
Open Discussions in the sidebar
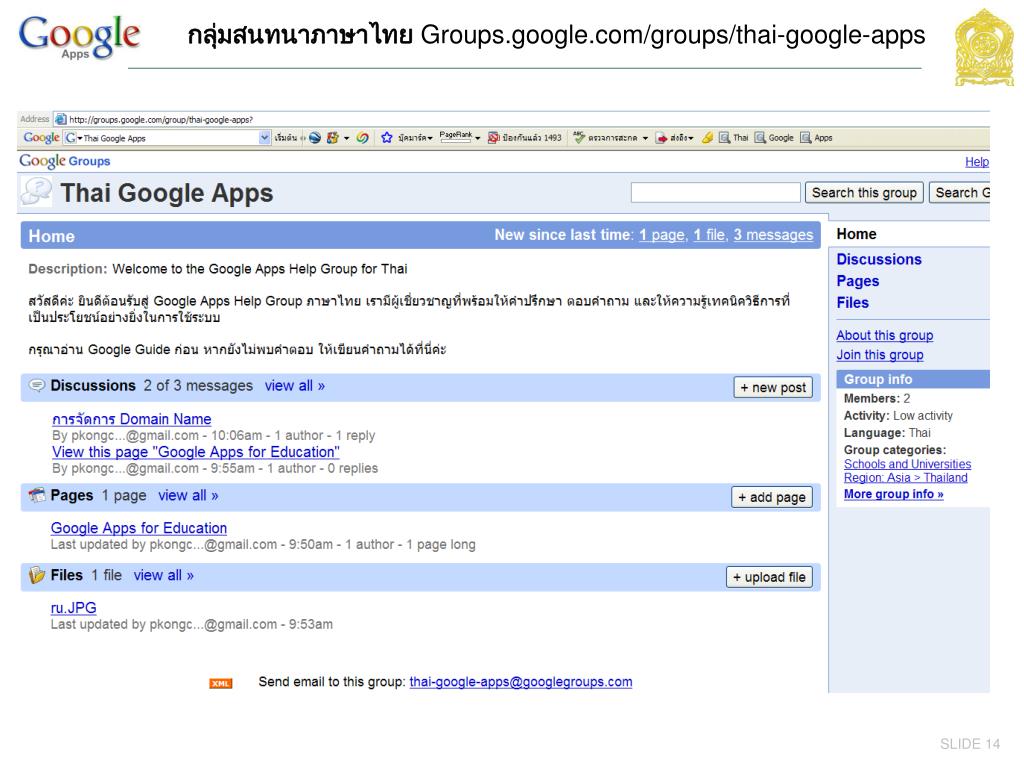pyautogui.click(x=879, y=259)
